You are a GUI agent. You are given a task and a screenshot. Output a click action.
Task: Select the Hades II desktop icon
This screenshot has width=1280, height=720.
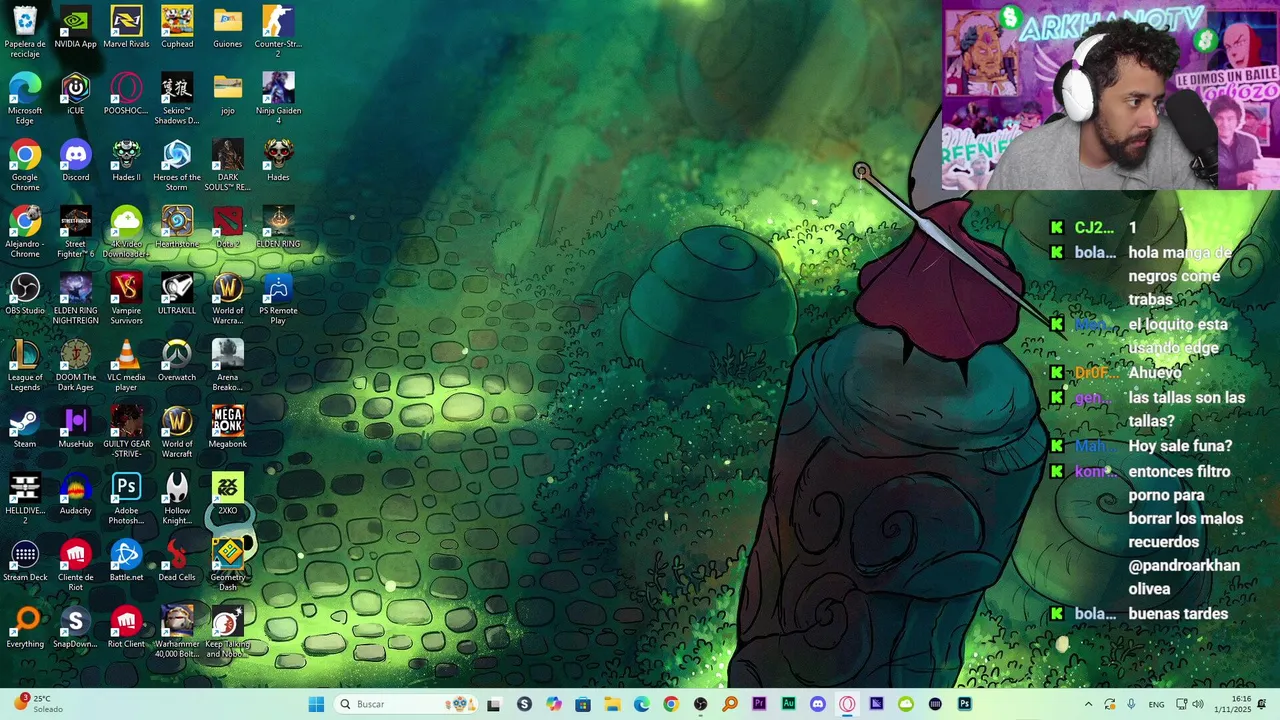(x=126, y=160)
